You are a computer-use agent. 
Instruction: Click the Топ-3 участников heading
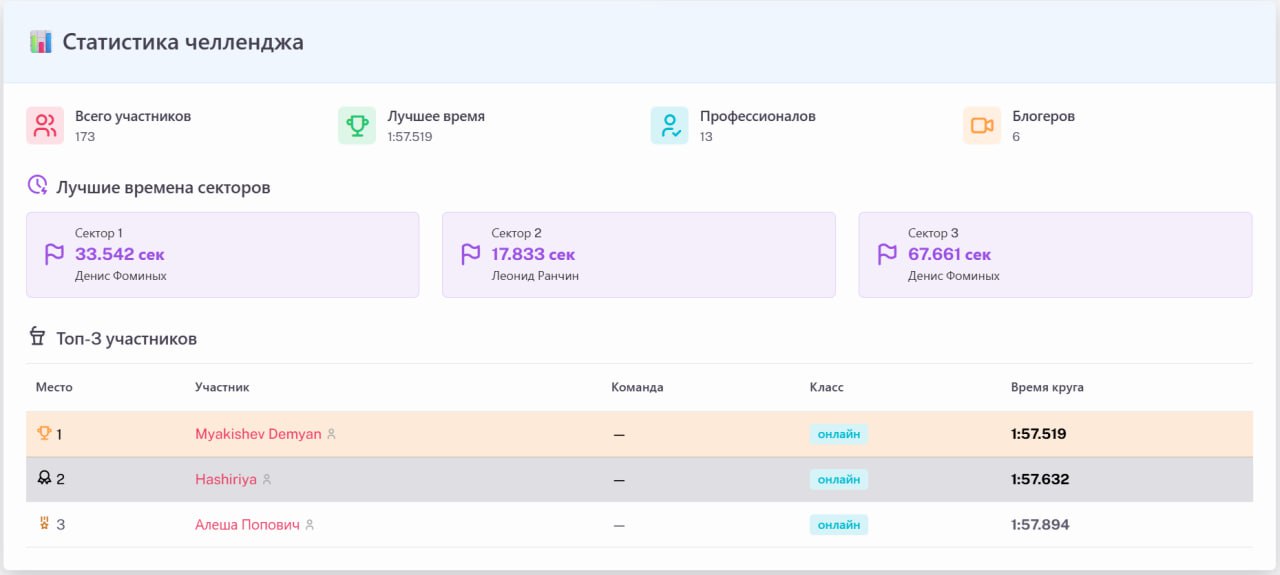click(126, 339)
